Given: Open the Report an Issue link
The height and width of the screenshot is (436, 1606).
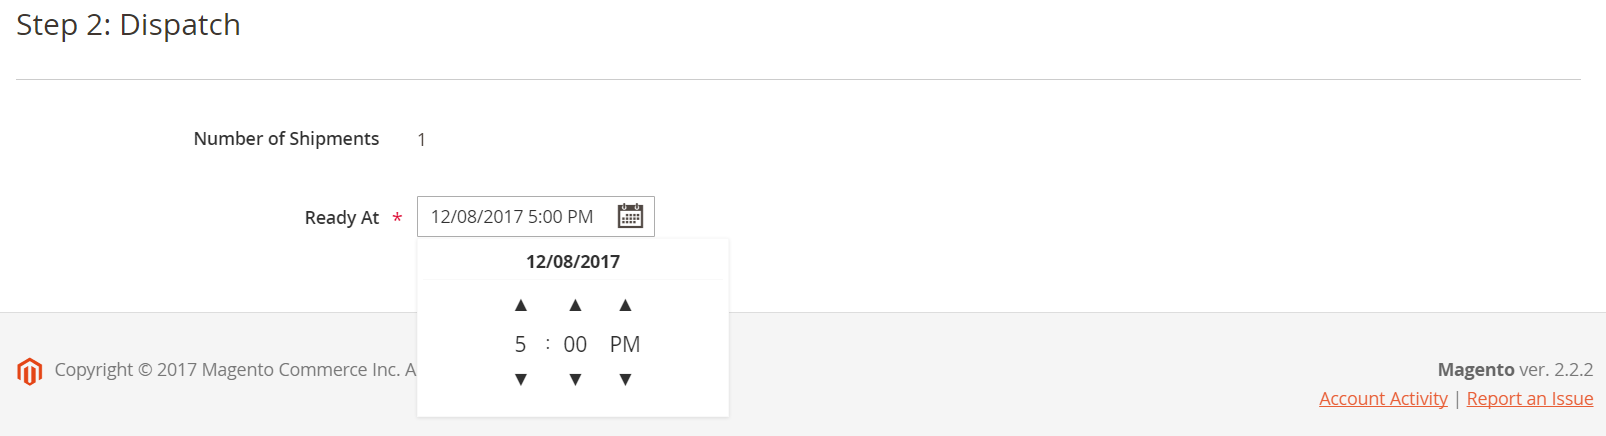Looking at the screenshot, I should (x=1530, y=398).
